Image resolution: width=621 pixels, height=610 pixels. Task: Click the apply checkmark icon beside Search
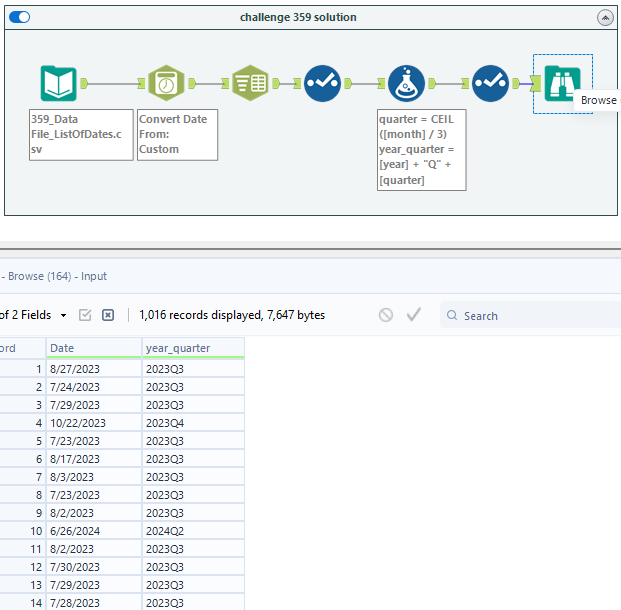click(414, 315)
